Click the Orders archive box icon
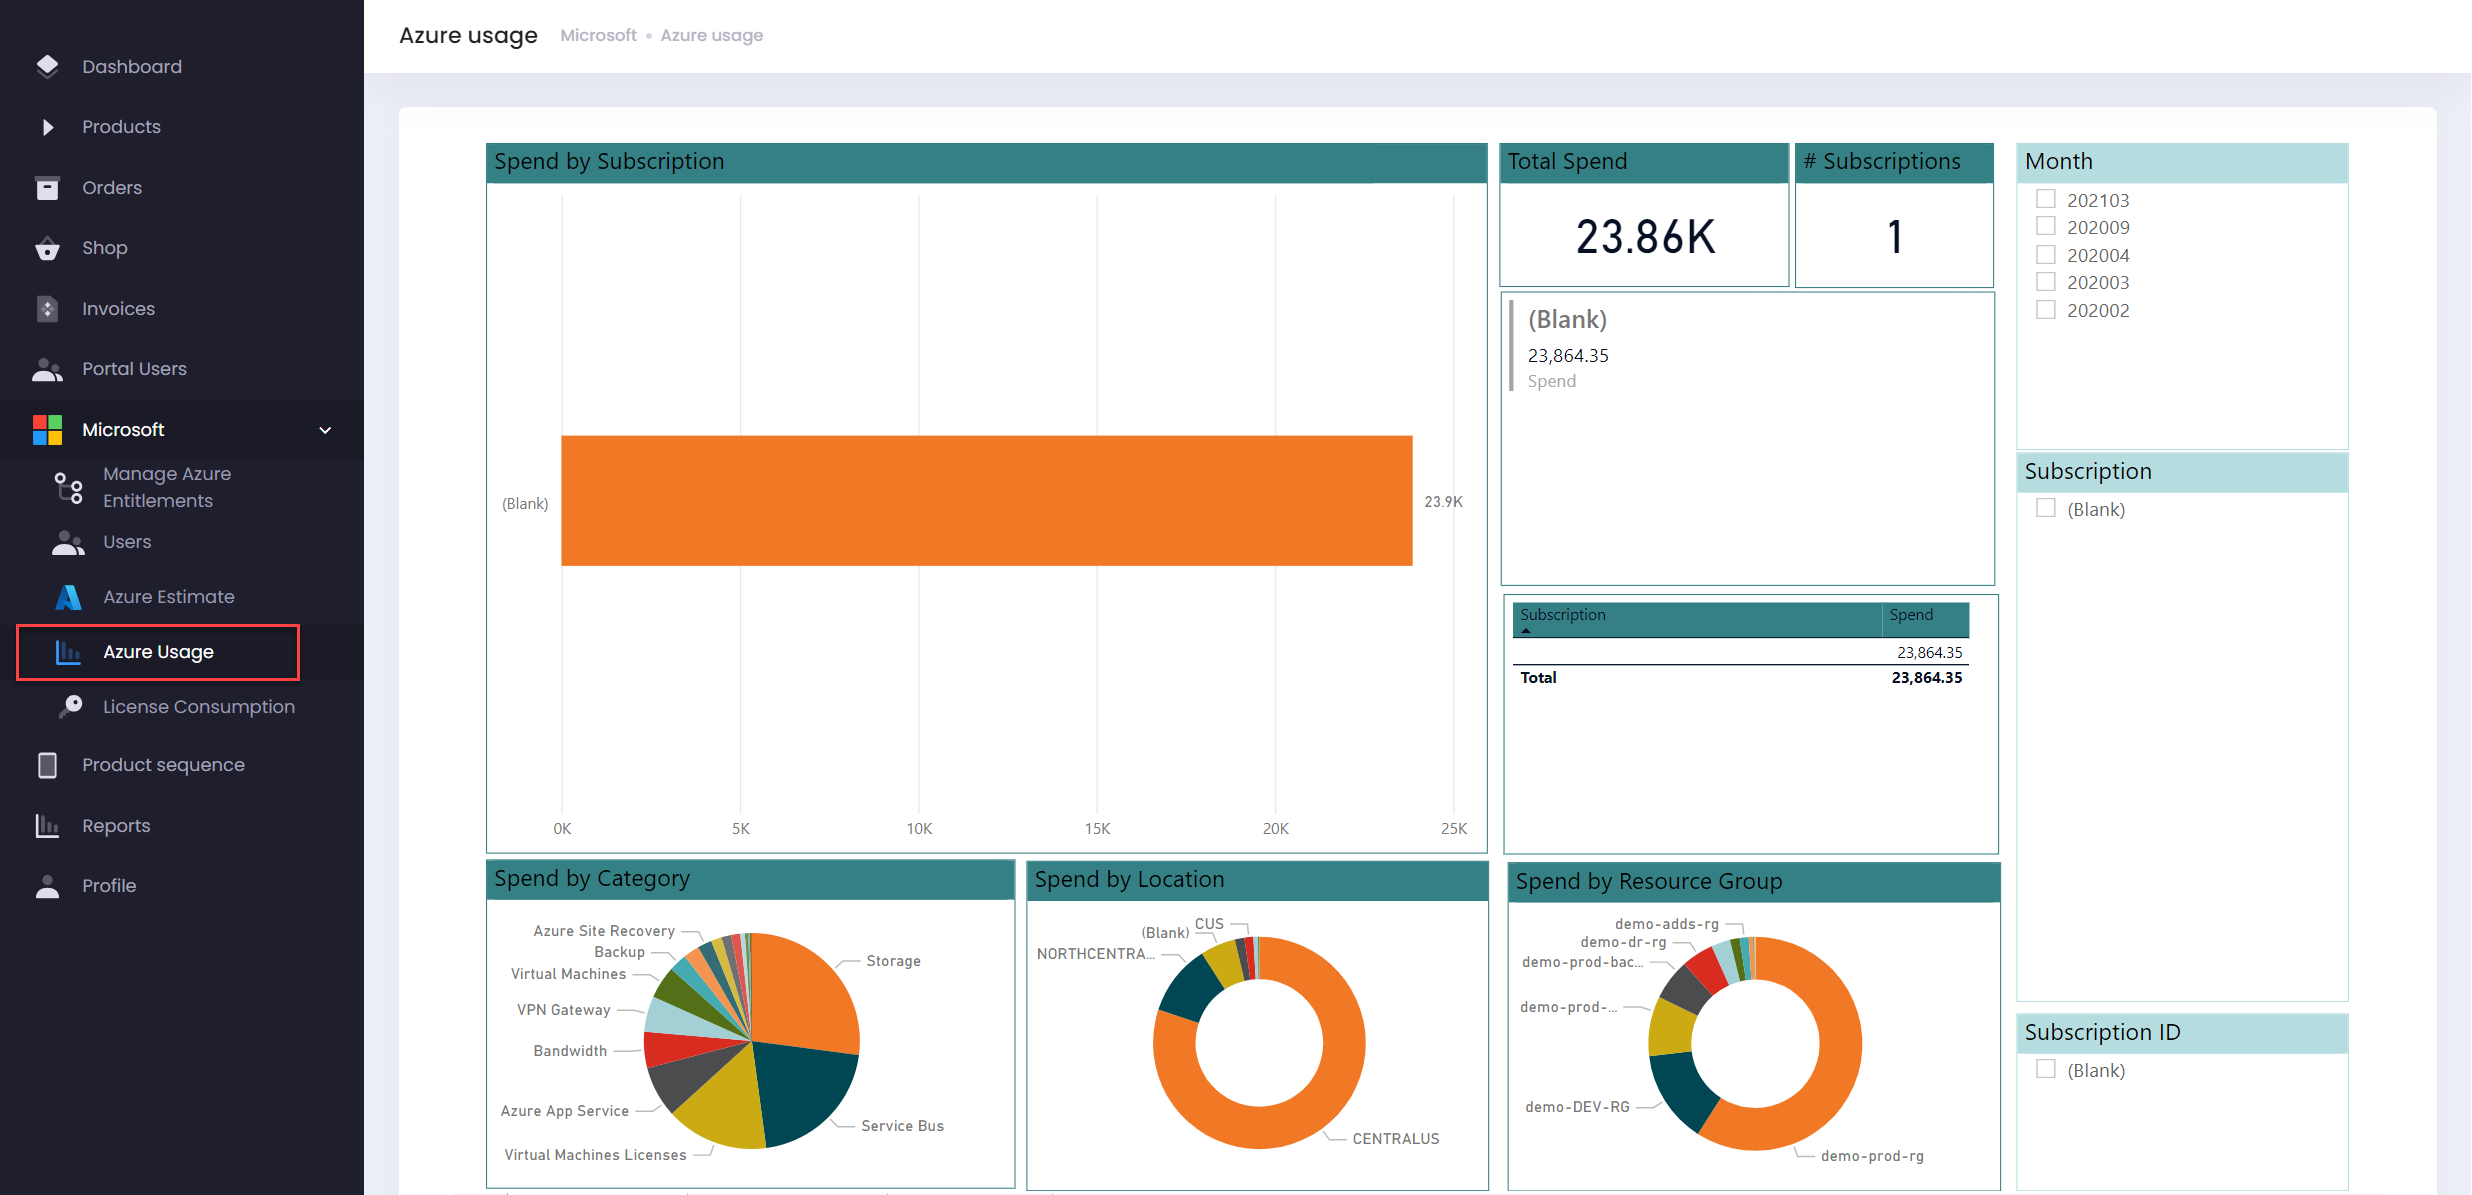2472x1195 pixels. (47, 188)
